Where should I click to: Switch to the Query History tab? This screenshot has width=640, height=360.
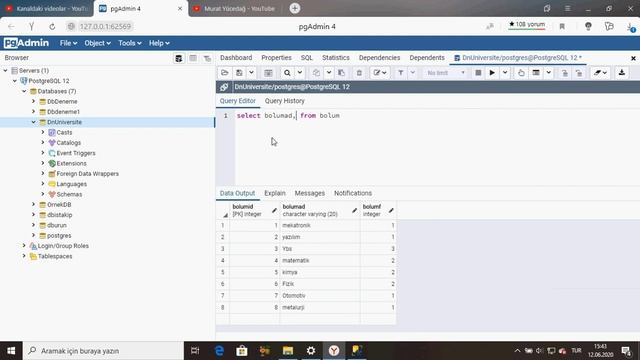[284, 101]
